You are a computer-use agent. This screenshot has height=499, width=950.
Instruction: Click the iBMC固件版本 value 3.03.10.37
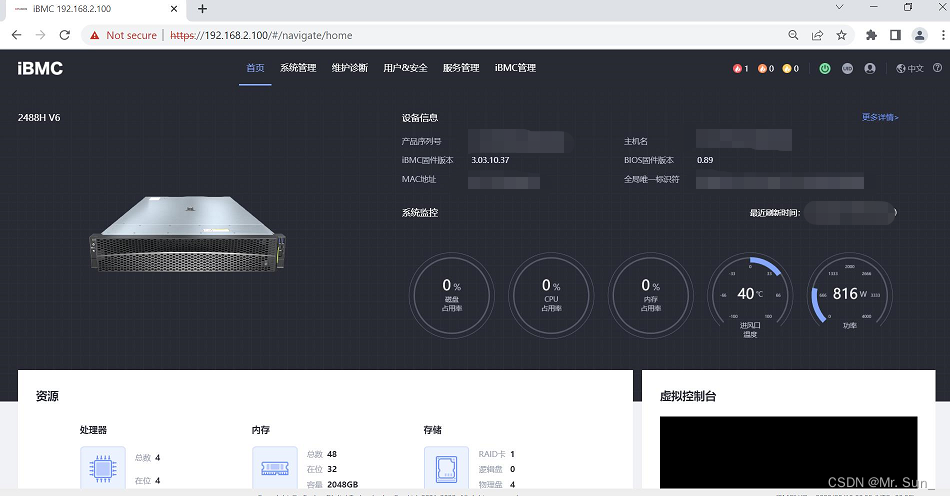tap(490, 160)
